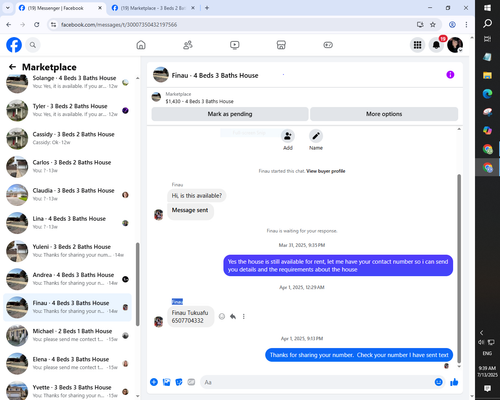Viewport: 500px width, 400px height.
Task: Open the tab search dropdown chevron
Action: [x=8, y=8]
